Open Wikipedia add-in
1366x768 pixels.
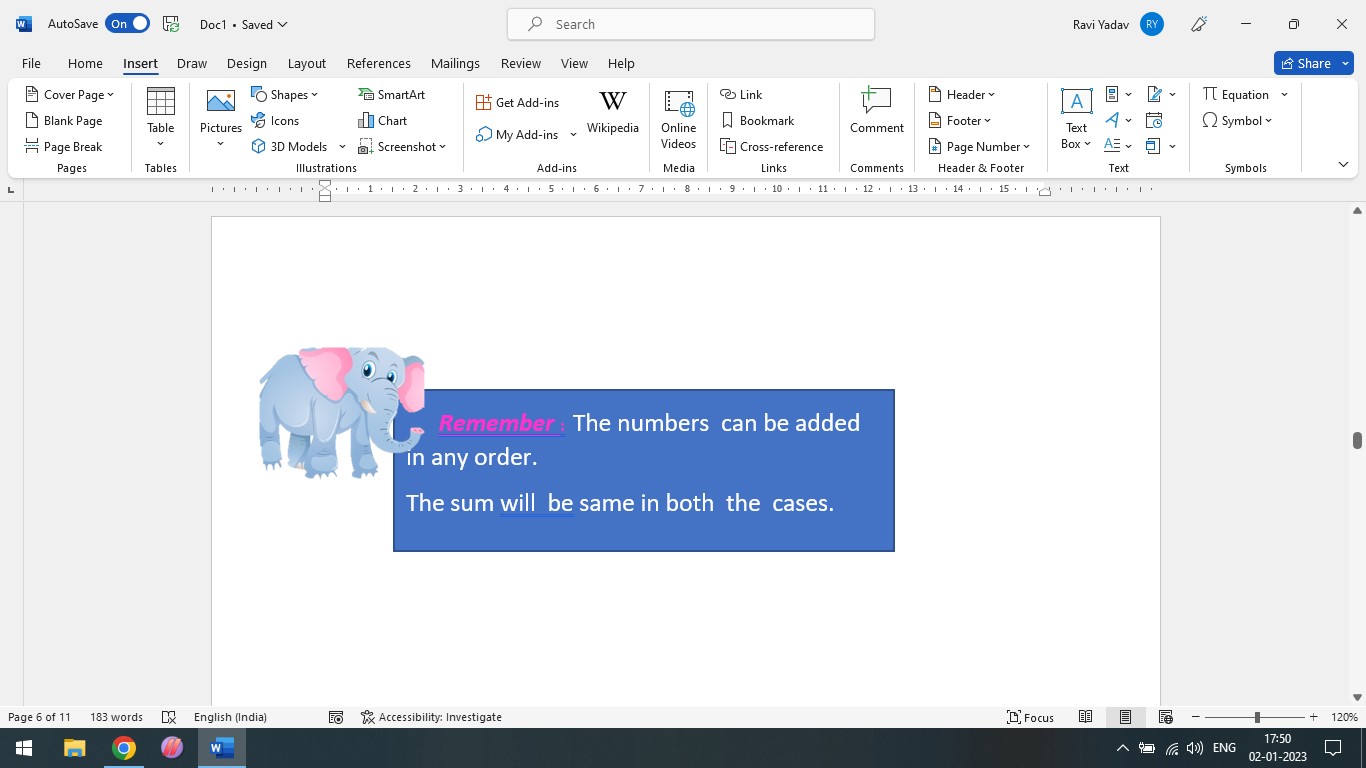click(x=612, y=111)
